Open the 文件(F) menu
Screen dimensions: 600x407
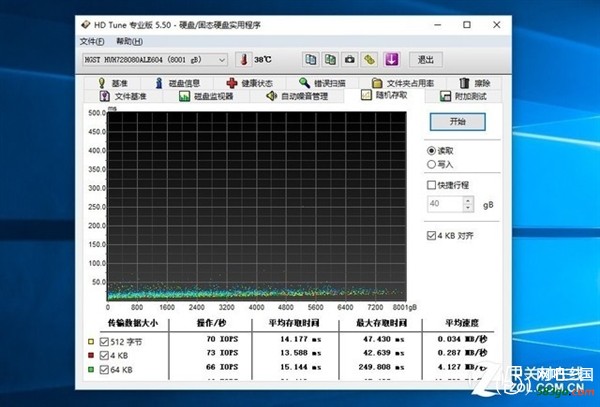click(x=92, y=41)
